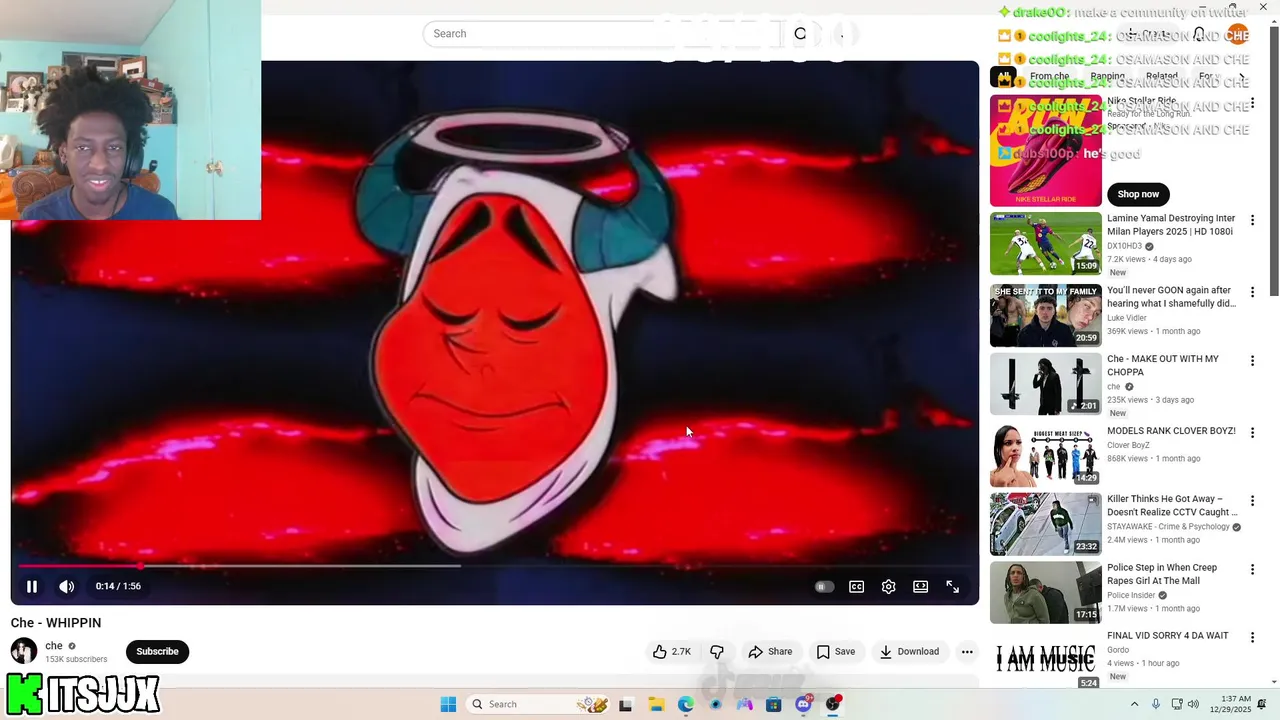Viewport: 1280px width, 720px height.
Task: Open the Nike Stellar Ride ad thumbnail
Action: coord(1045,150)
